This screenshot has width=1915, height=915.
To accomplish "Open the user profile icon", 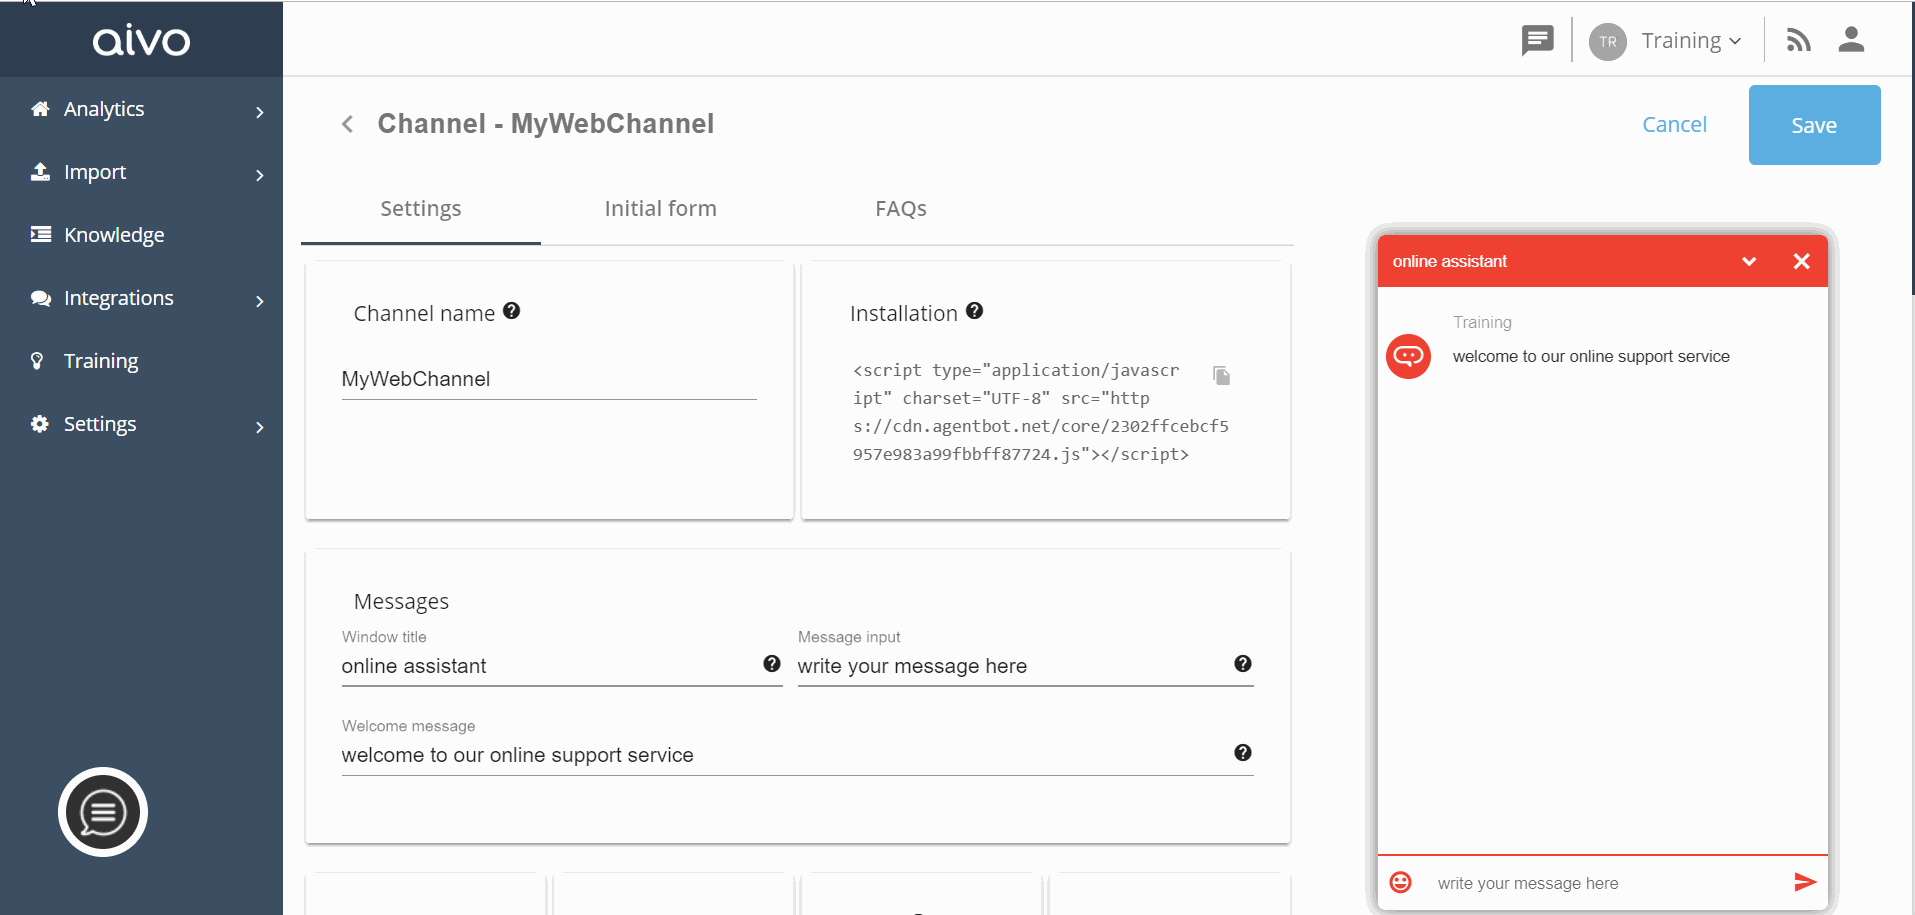I will click(1851, 39).
